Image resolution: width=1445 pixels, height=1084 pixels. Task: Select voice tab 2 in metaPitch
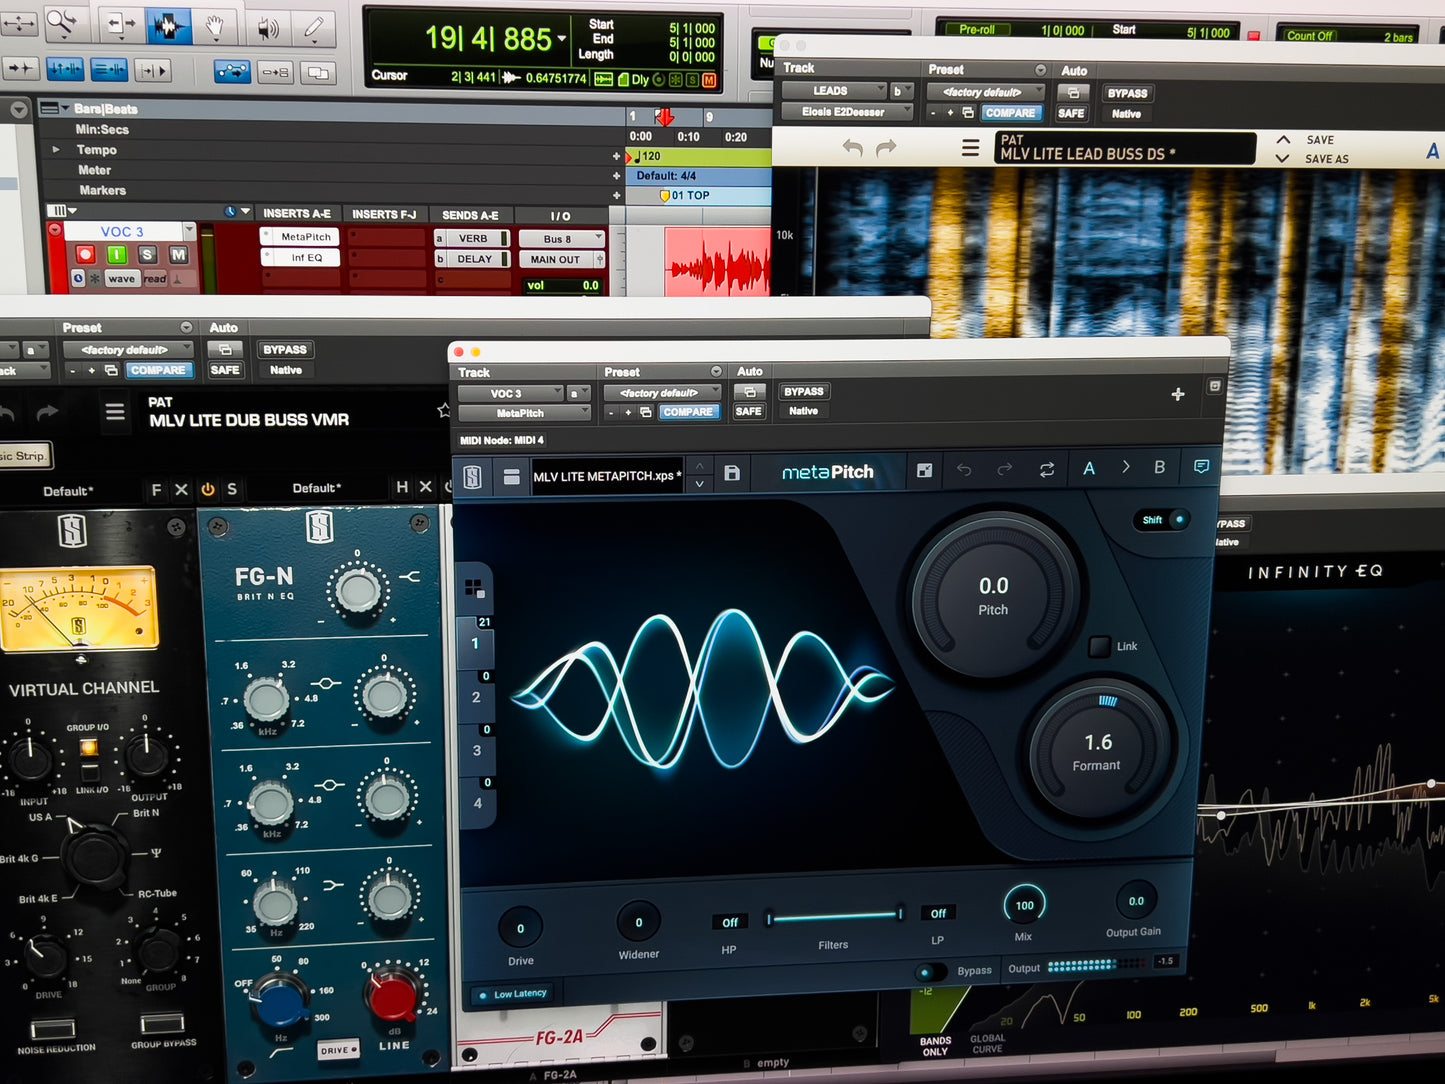476,697
